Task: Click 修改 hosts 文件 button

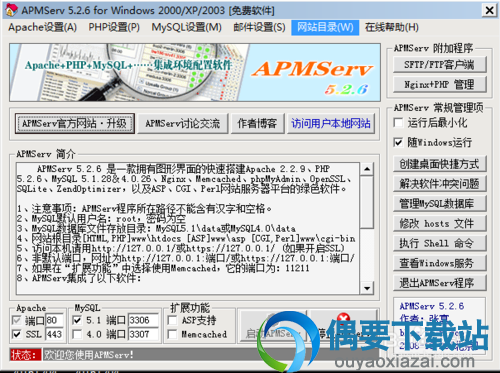Action: [439, 223]
